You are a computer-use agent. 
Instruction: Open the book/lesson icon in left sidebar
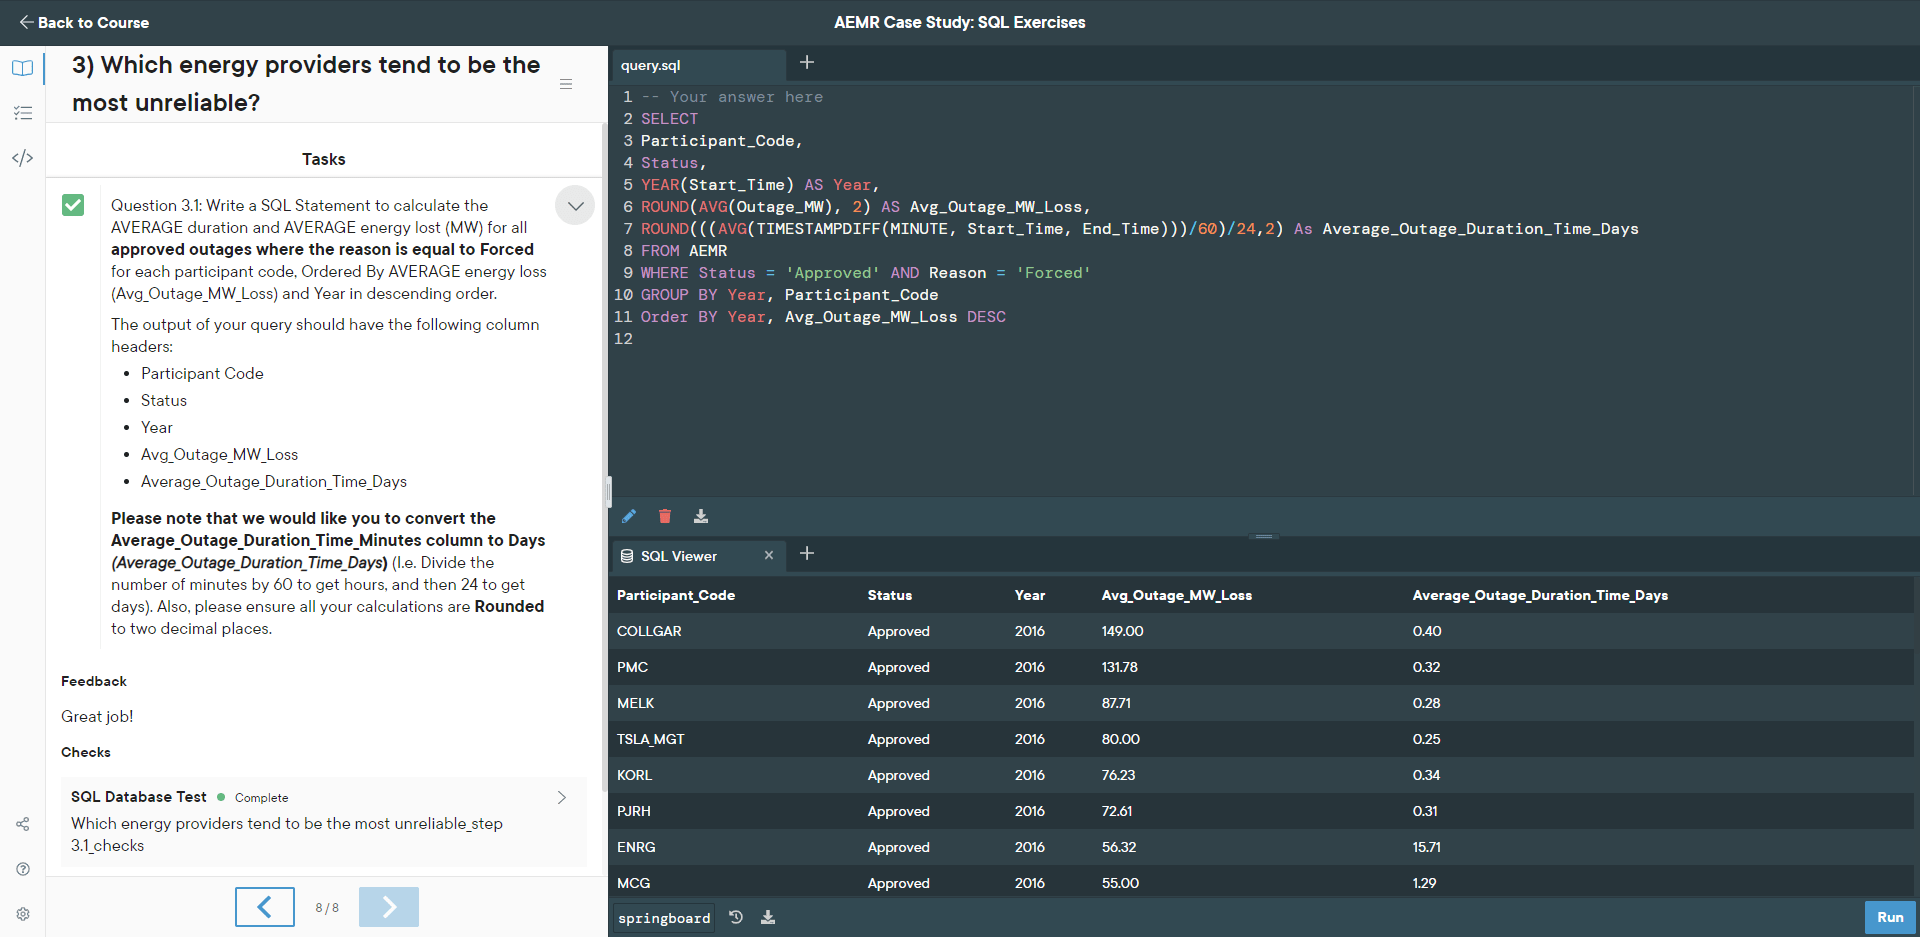click(x=22, y=68)
